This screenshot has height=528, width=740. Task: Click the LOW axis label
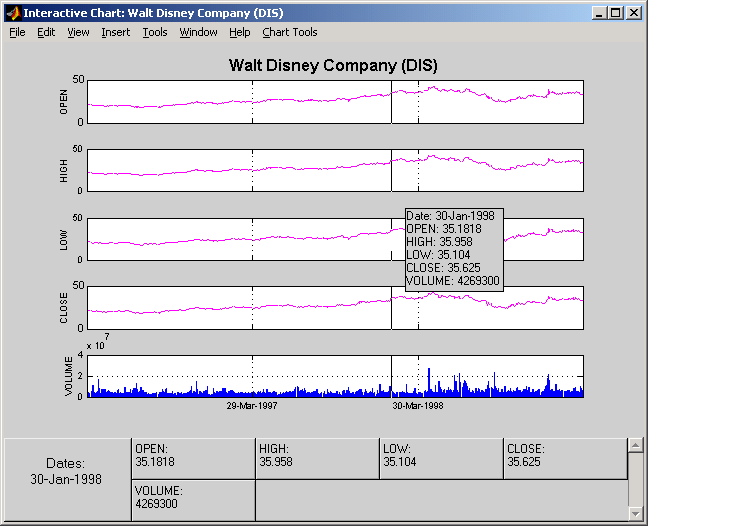[63, 240]
